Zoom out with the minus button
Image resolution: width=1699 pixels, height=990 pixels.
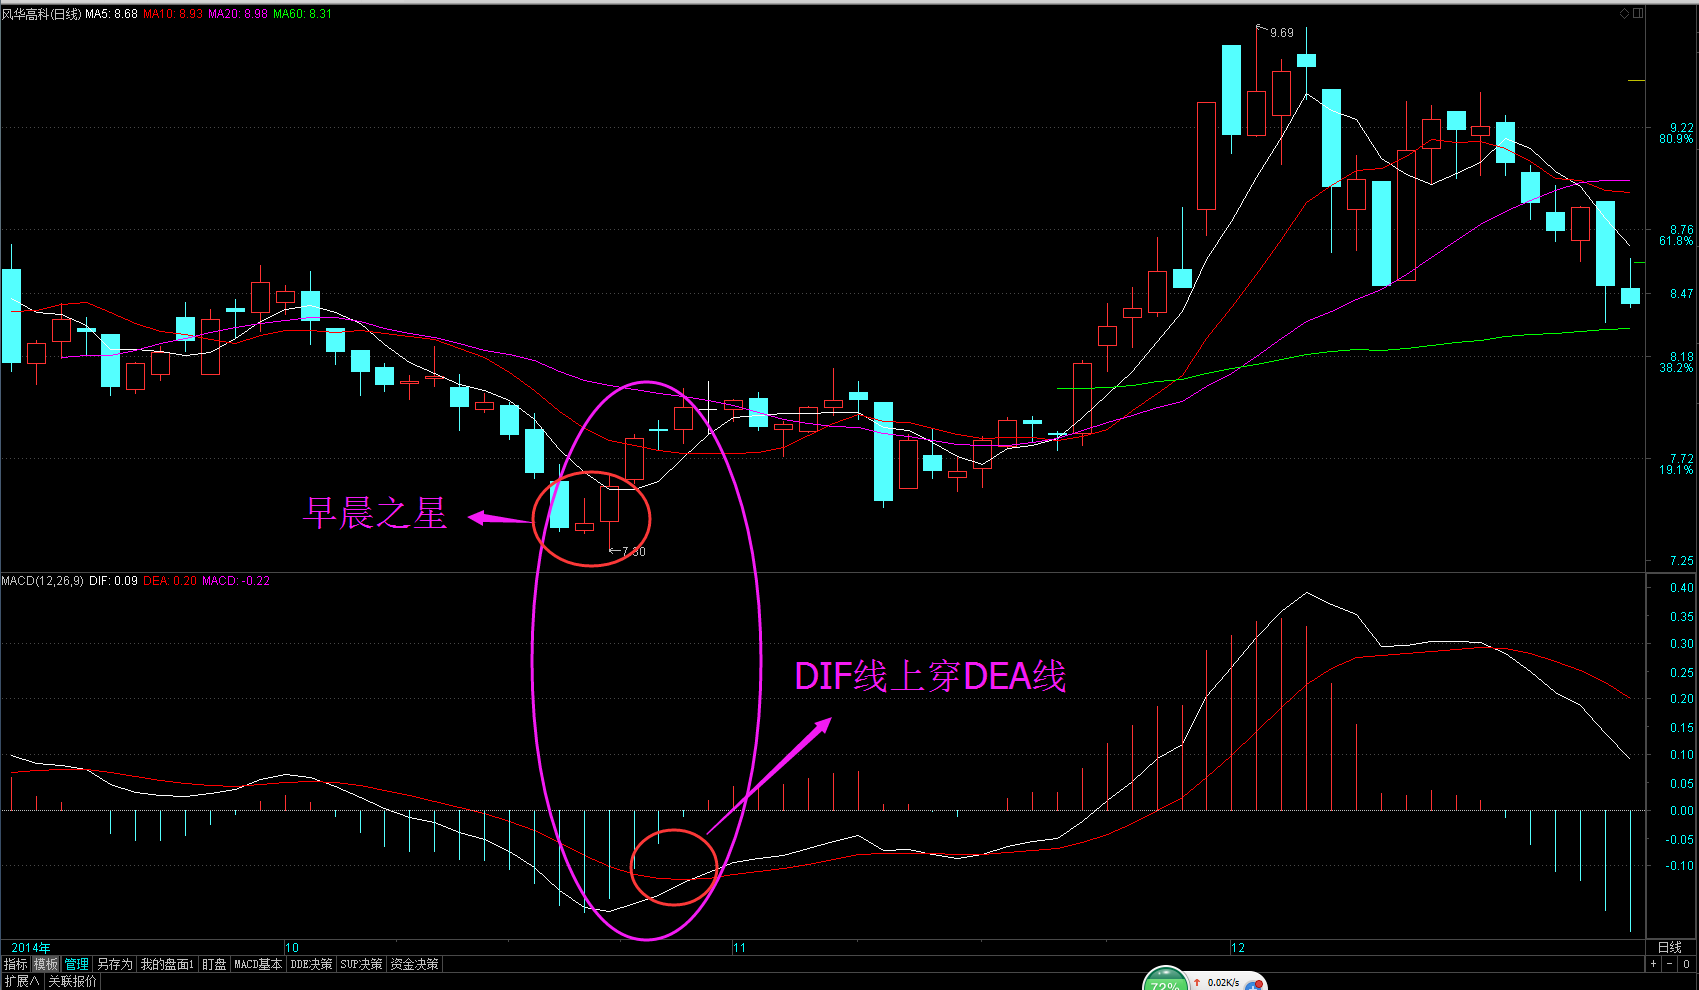click(x=1669, y=964)
